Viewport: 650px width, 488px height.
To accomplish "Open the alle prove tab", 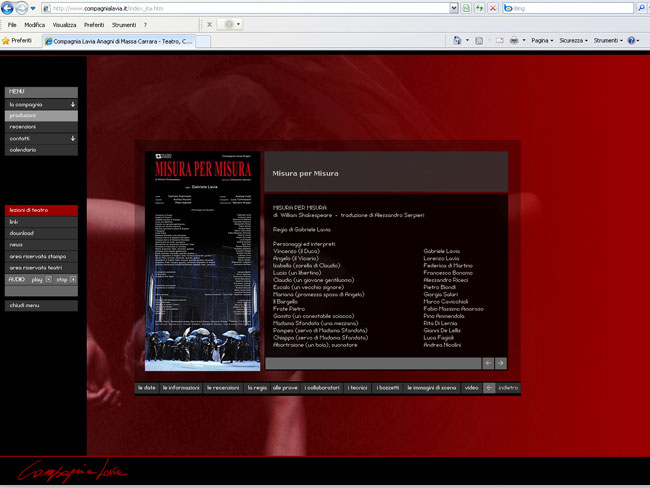I will click(x=285, y=388).
